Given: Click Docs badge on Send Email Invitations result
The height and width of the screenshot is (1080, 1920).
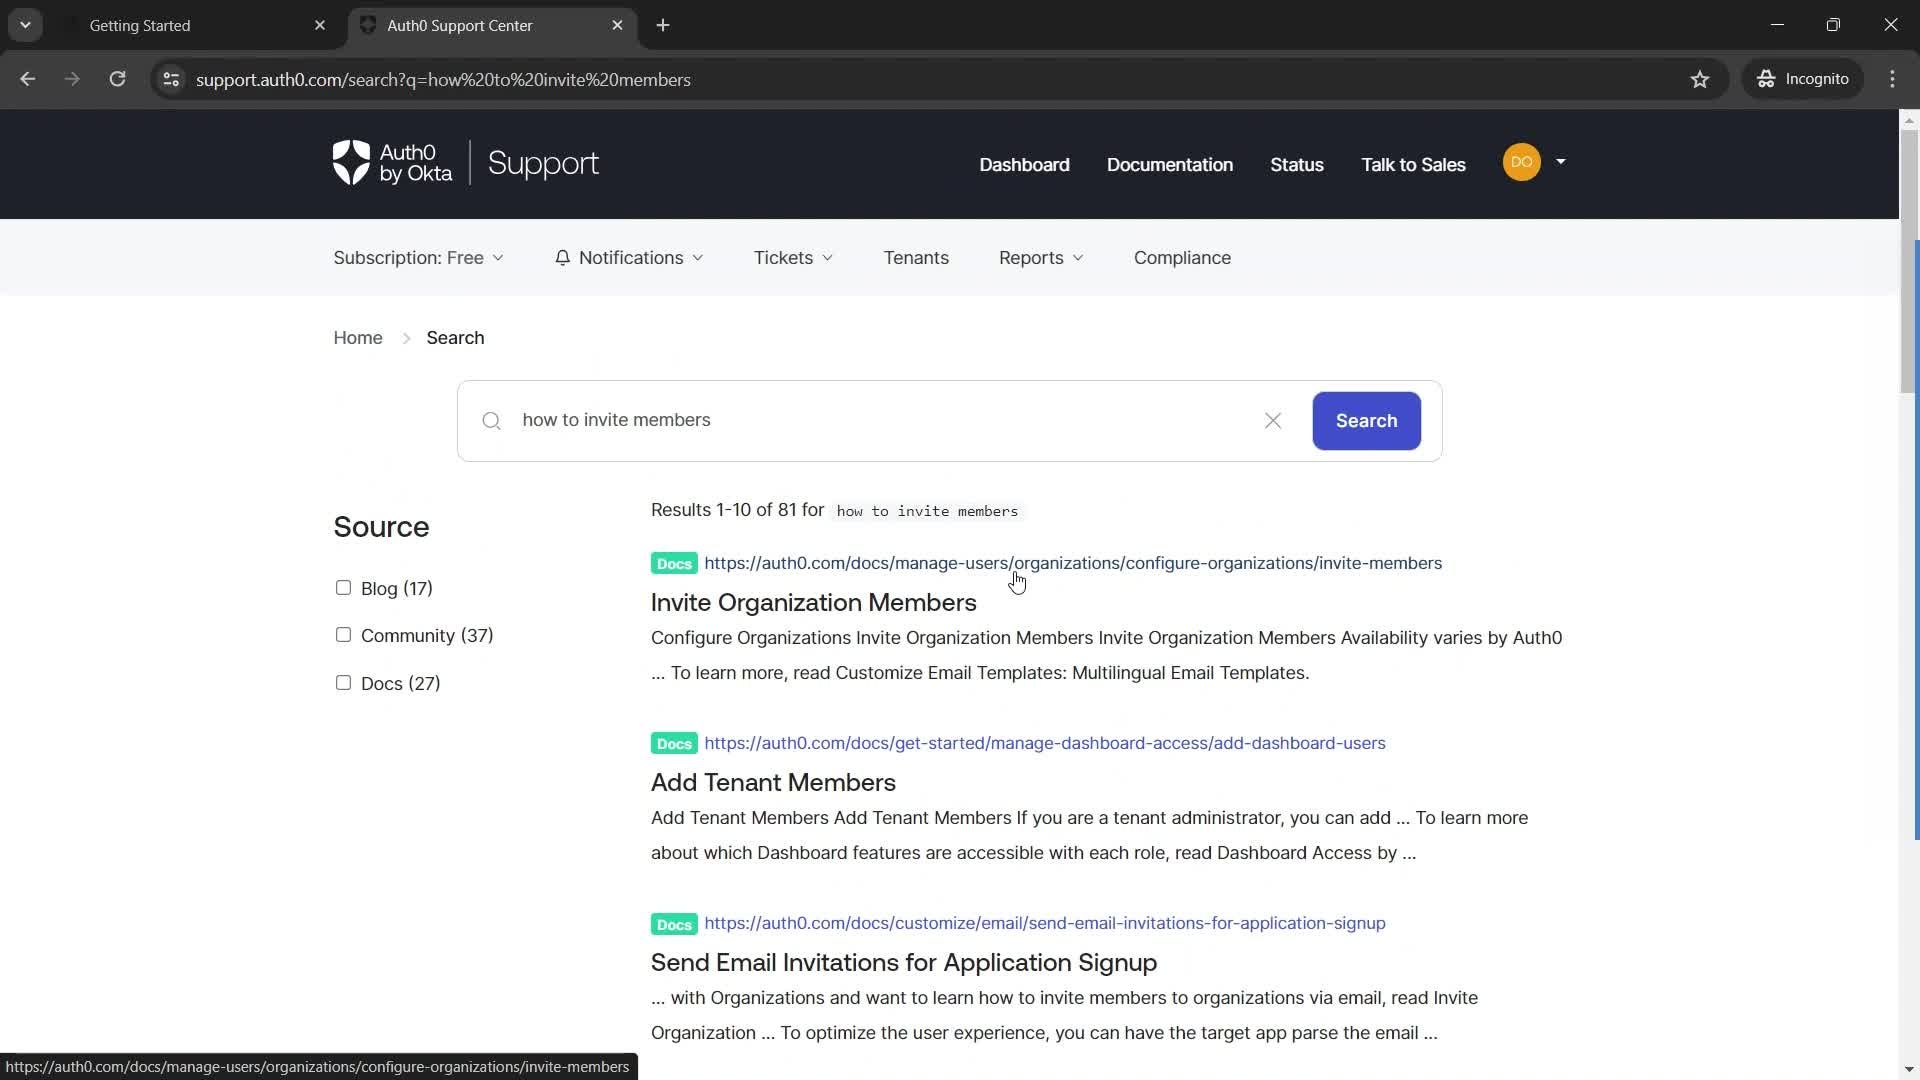Looking at the screenshot, I should [x=674, y=924].
